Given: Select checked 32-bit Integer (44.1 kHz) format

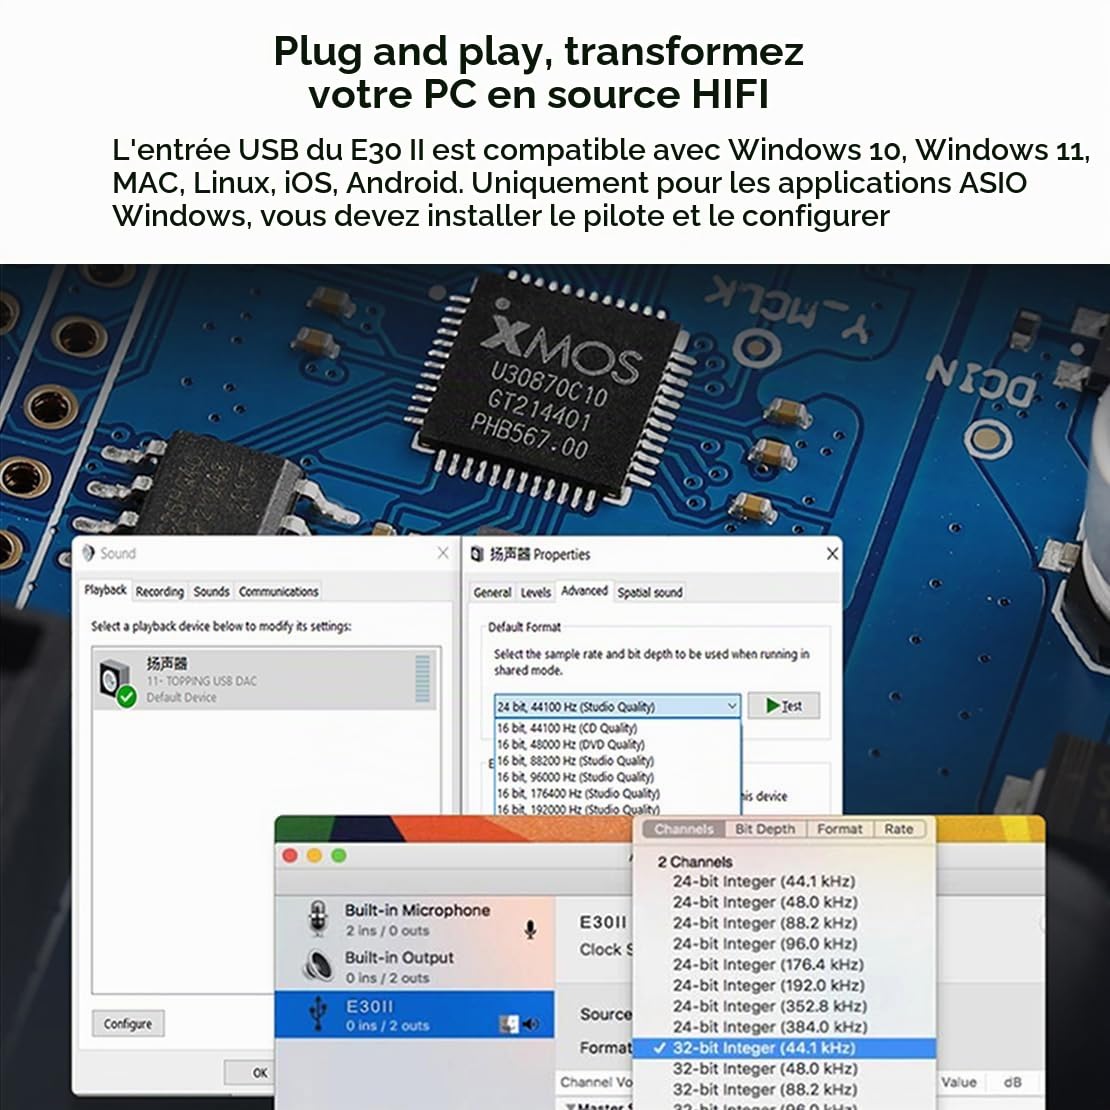Looking at the screenshot, I should click(x=784, y=1048).
